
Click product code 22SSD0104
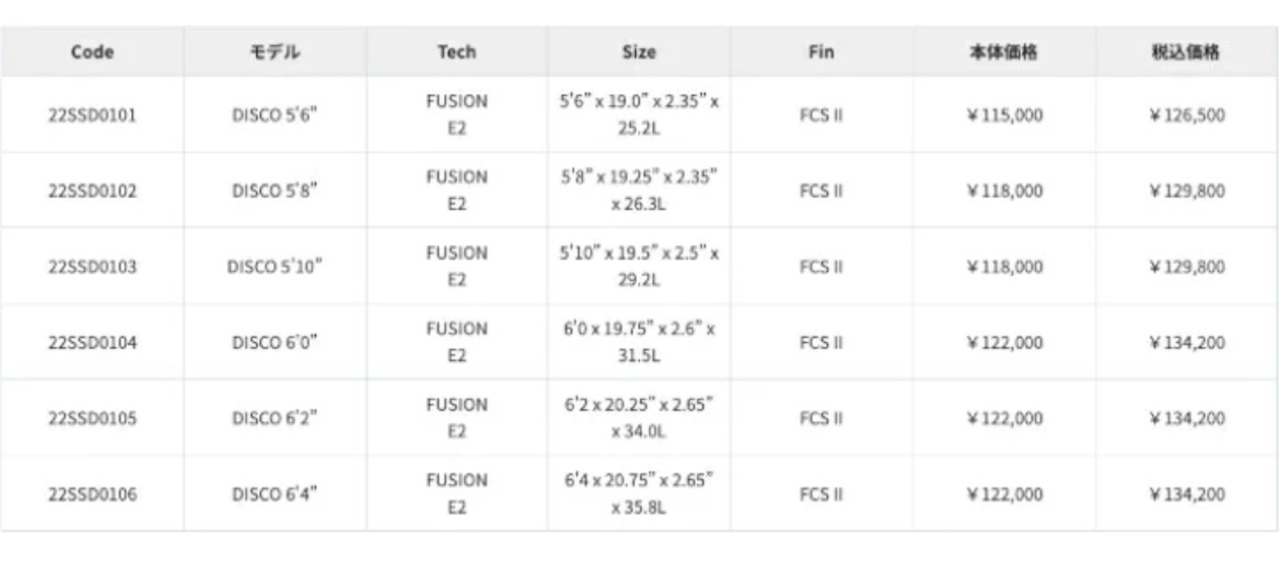(92, 343)
